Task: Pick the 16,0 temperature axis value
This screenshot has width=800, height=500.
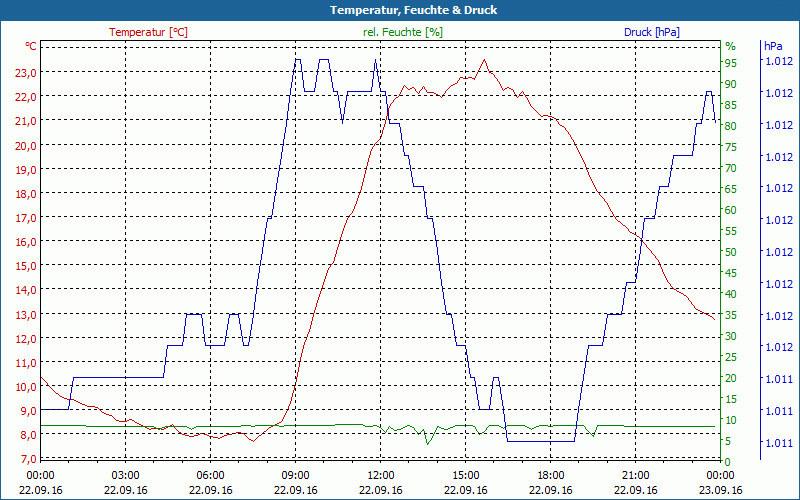Action: point(26,242)
